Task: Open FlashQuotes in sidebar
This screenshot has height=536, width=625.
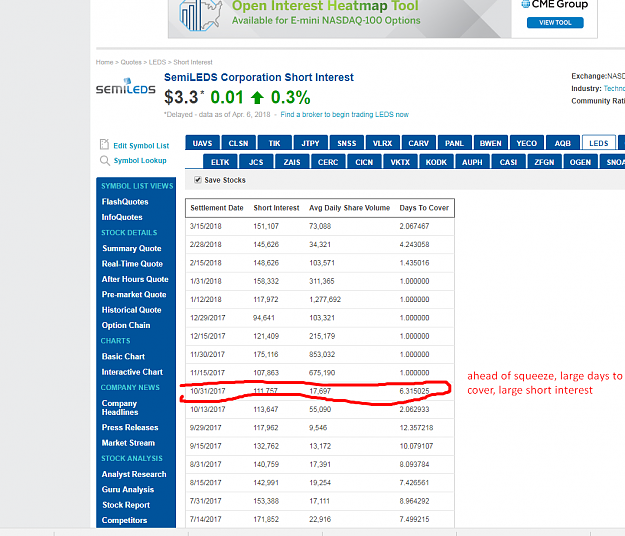Action: coord(125,202)
